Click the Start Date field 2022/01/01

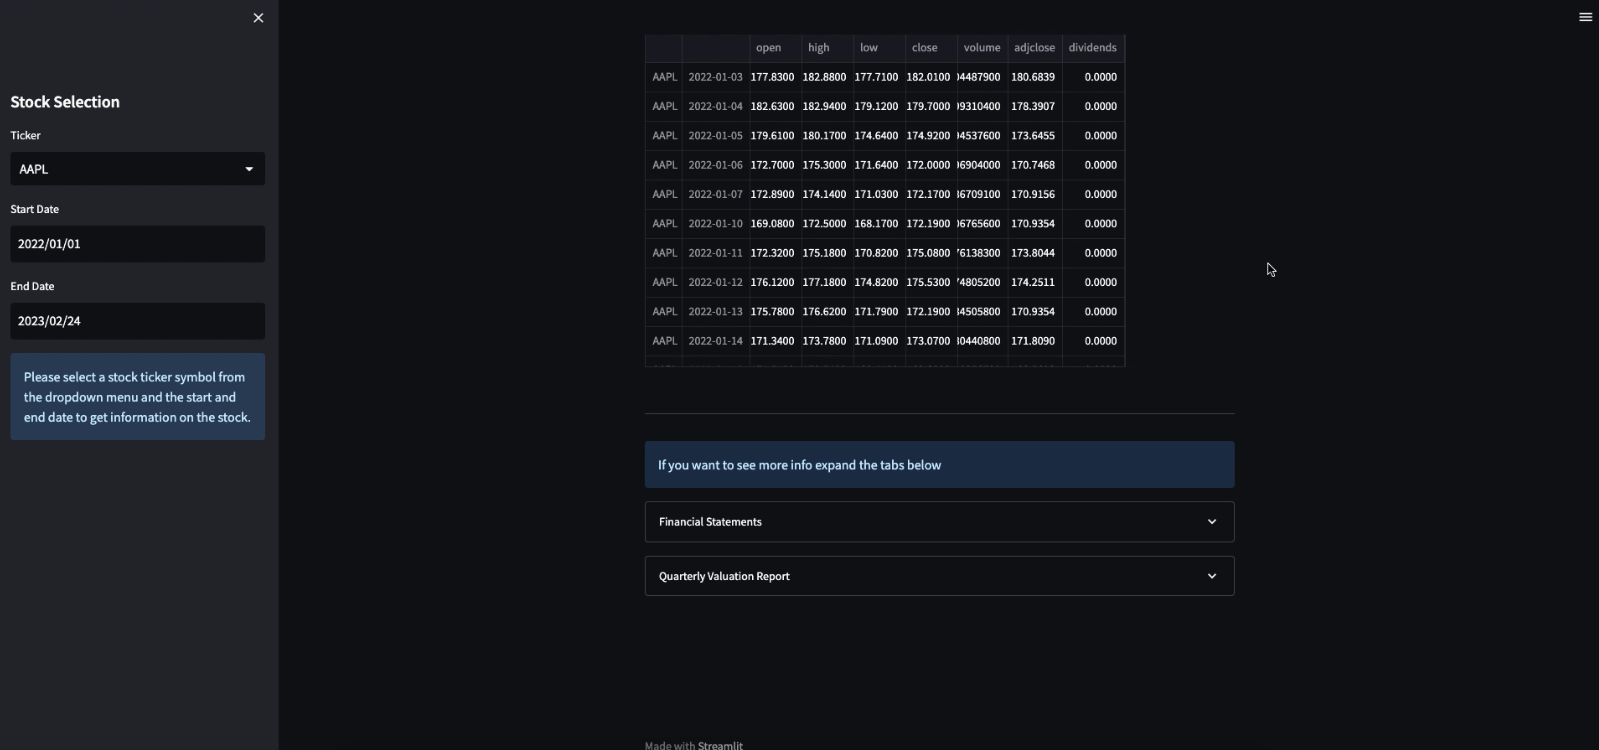(x=138, y=244)
